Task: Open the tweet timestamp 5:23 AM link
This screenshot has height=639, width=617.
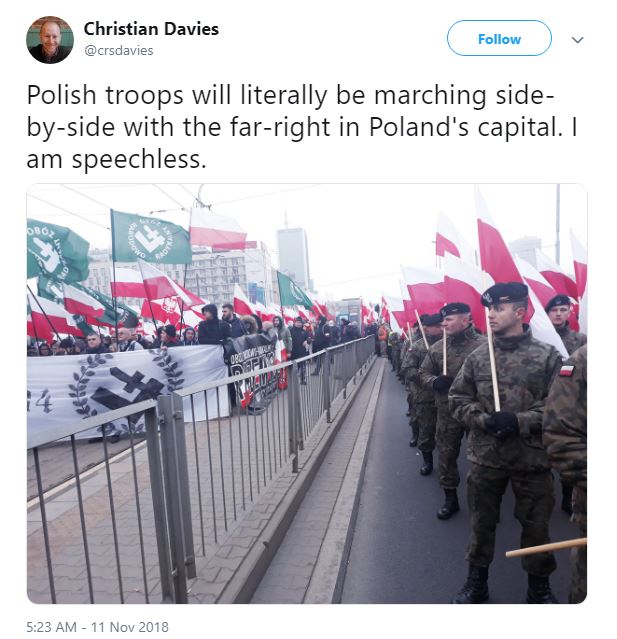Action: click(x=51, y=627)
